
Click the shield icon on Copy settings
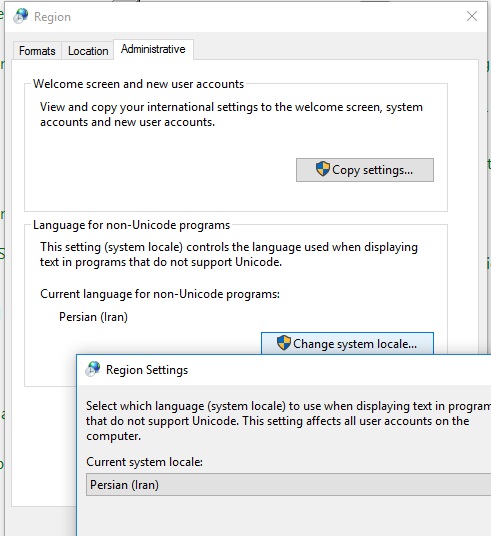tap(322, 169)
